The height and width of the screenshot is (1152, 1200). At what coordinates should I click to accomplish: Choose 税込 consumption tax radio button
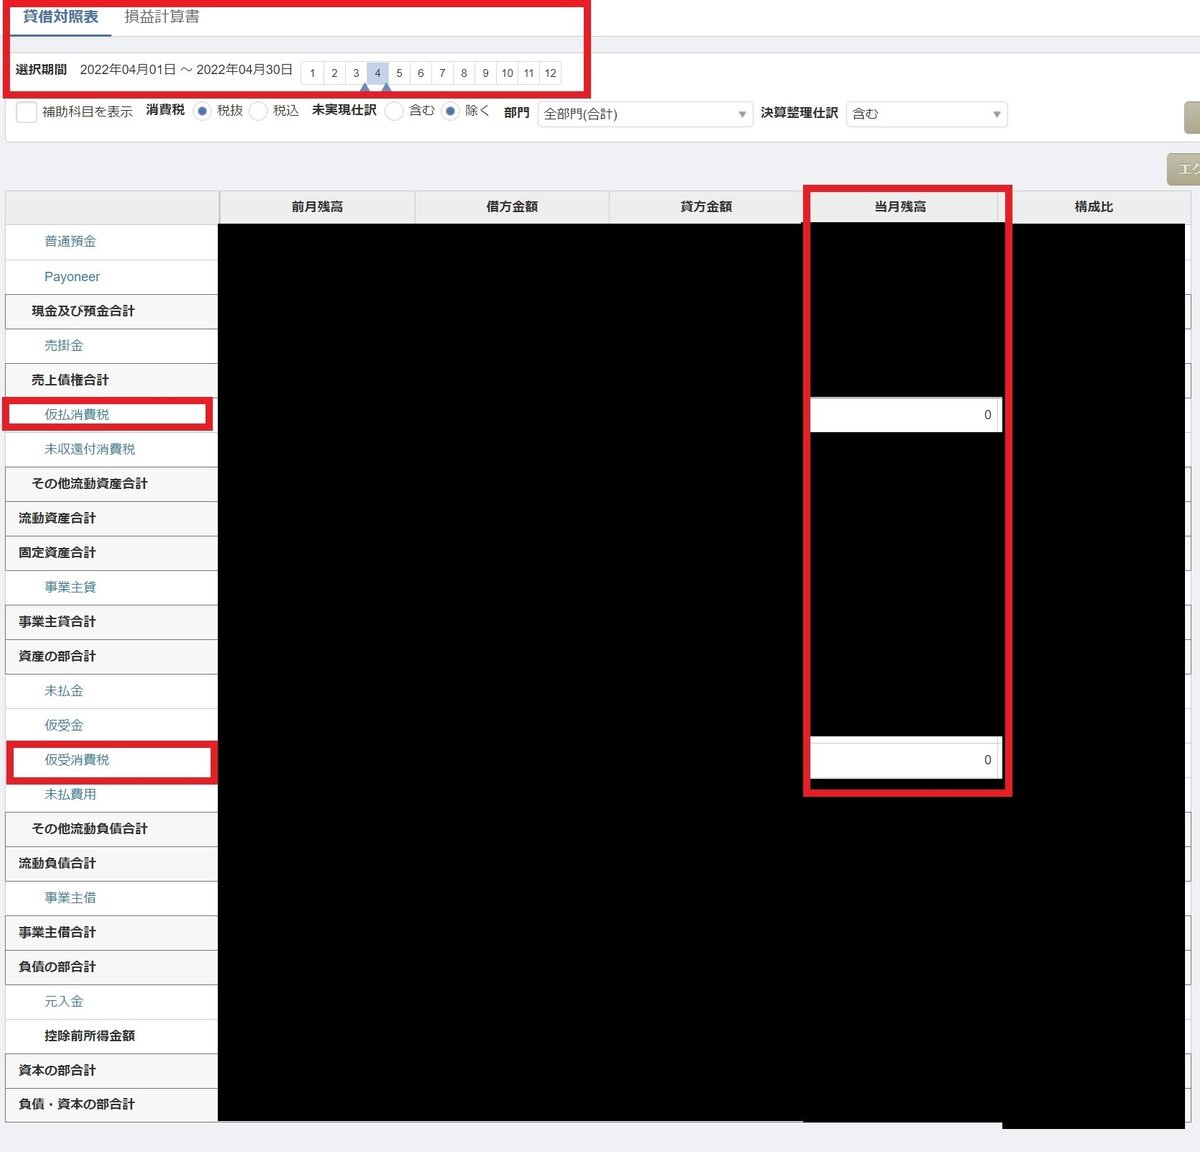point(258,111)
